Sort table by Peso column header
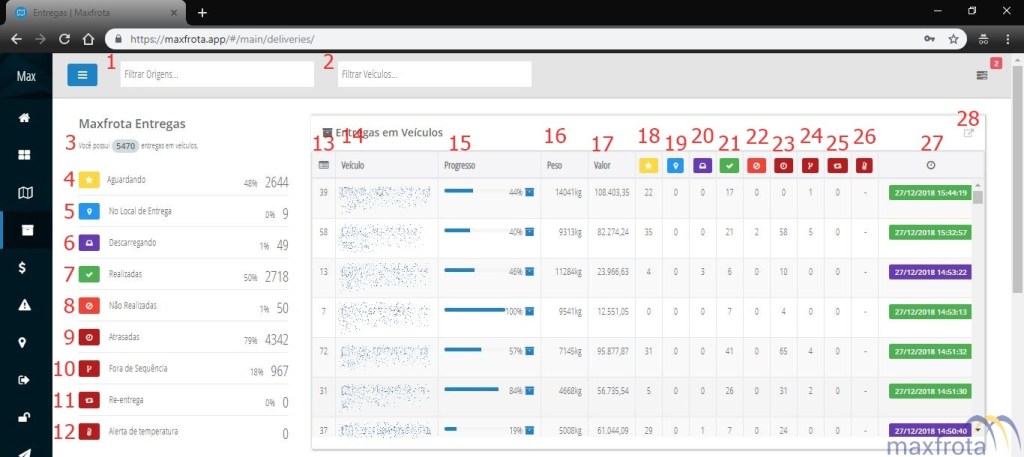This screenshot has width=1024, height=457. pyautogui.click(x=555, y=164)
